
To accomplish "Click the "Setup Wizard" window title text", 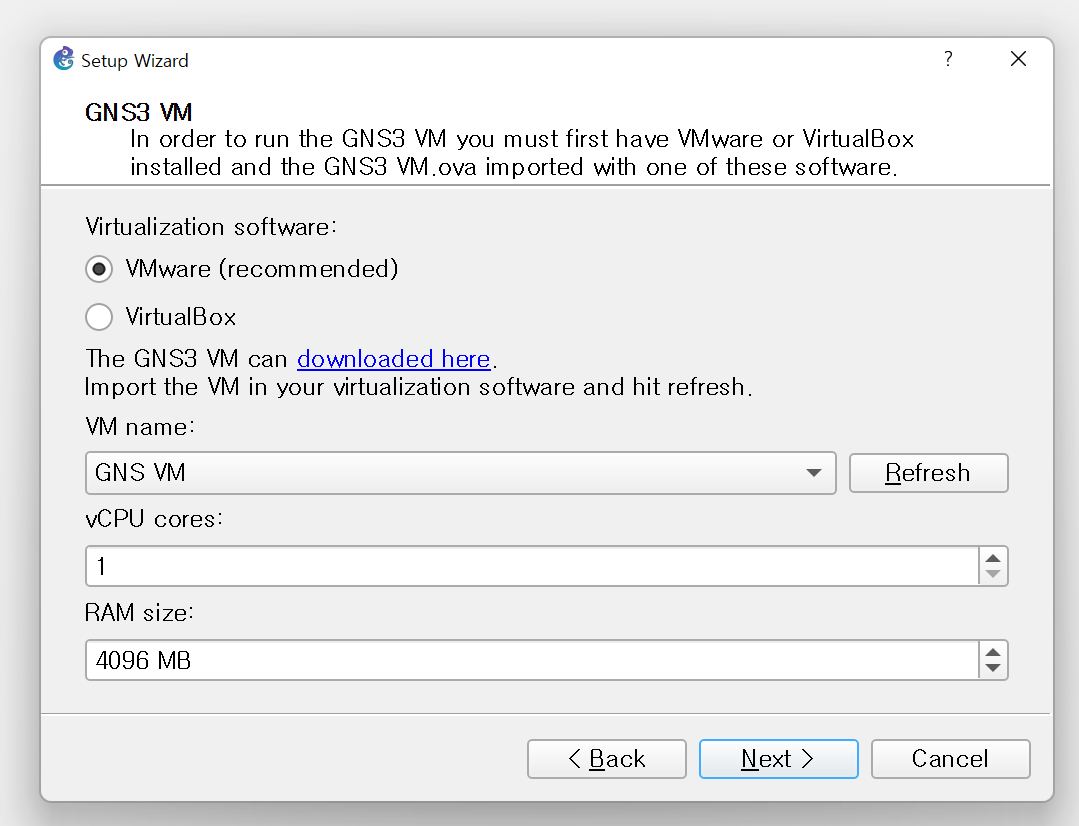I will click(135, 61).
